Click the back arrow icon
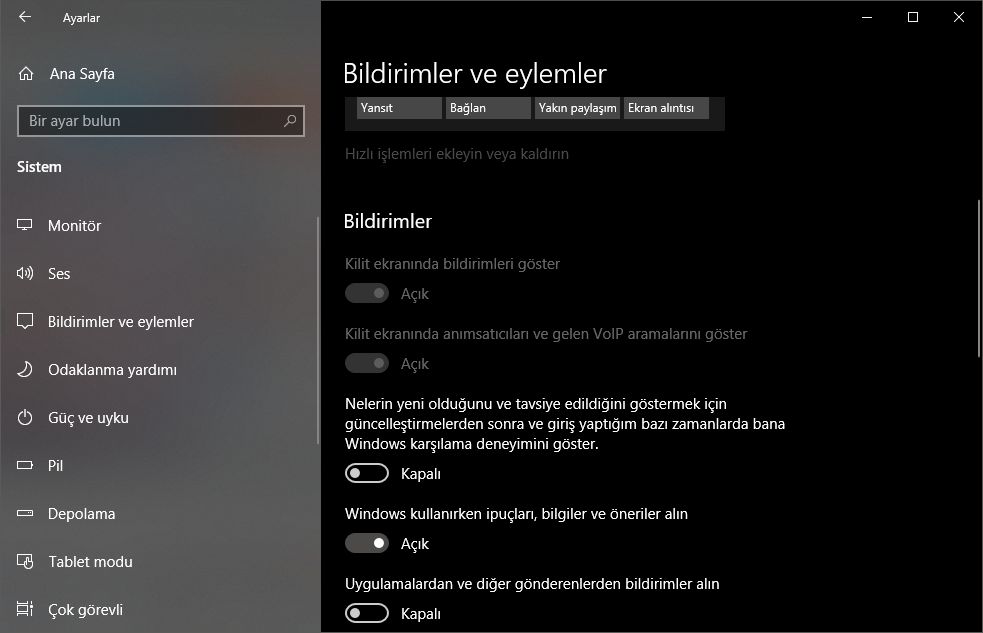983x633 pixels. [25, 17]
